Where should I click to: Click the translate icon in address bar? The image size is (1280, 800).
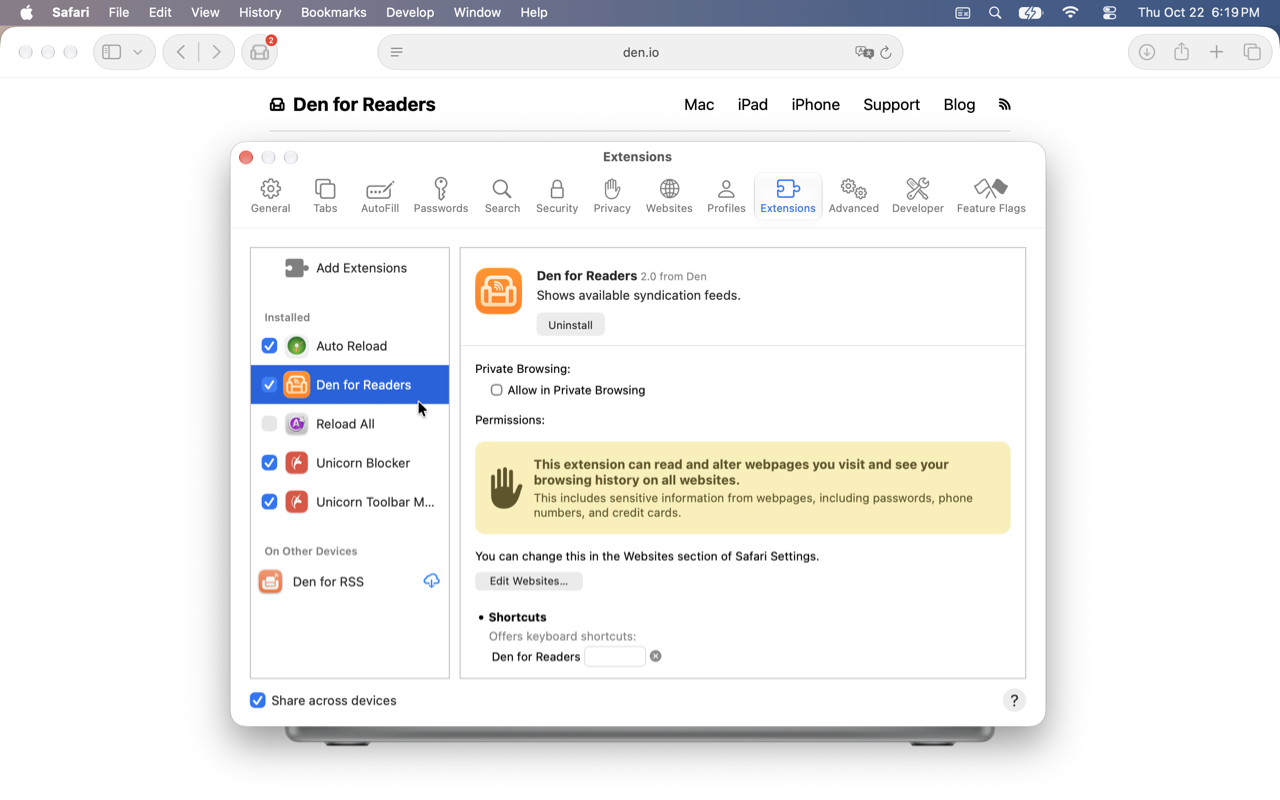coord(864,52)
